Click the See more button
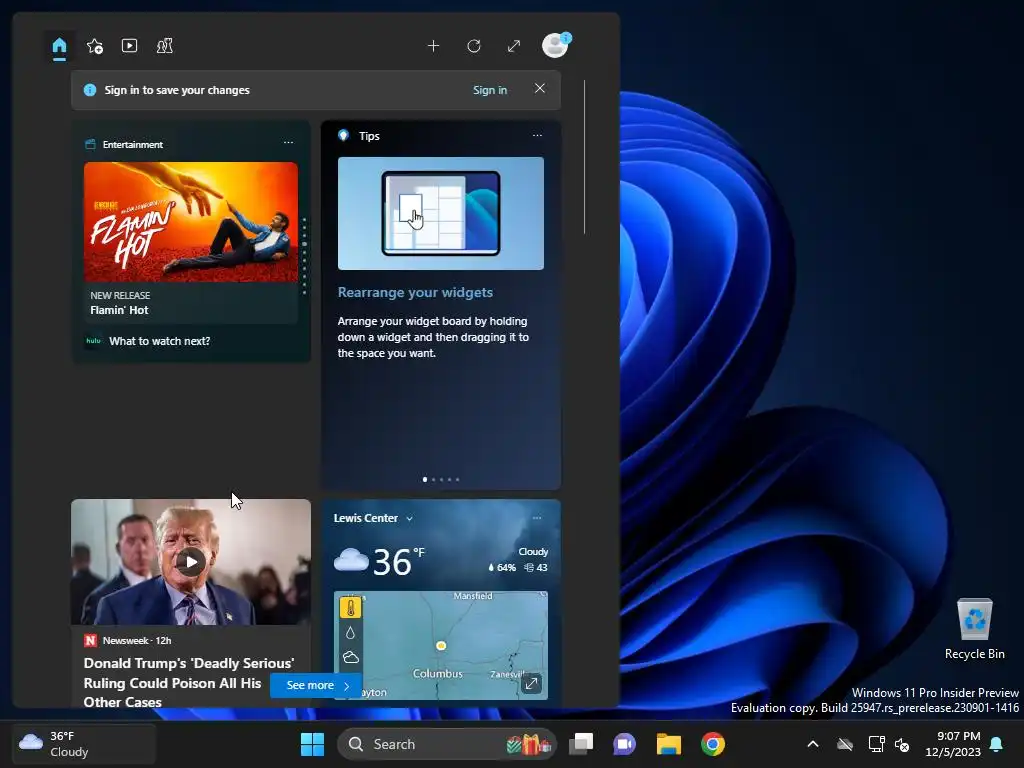The height and width of the screenshot is (768, 1024). point(317,685)
